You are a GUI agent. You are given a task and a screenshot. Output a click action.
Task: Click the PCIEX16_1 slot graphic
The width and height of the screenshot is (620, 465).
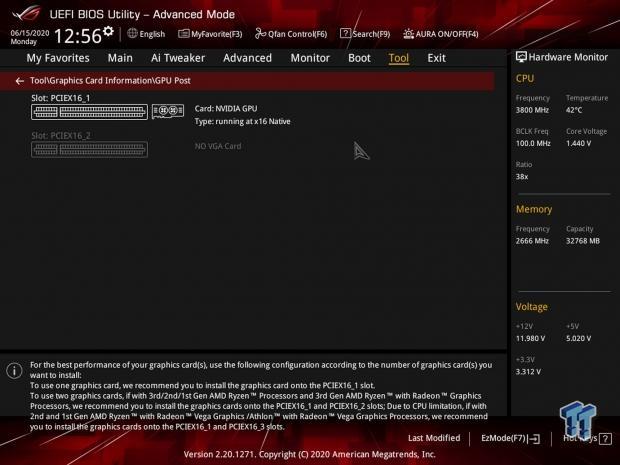(89, 112)
